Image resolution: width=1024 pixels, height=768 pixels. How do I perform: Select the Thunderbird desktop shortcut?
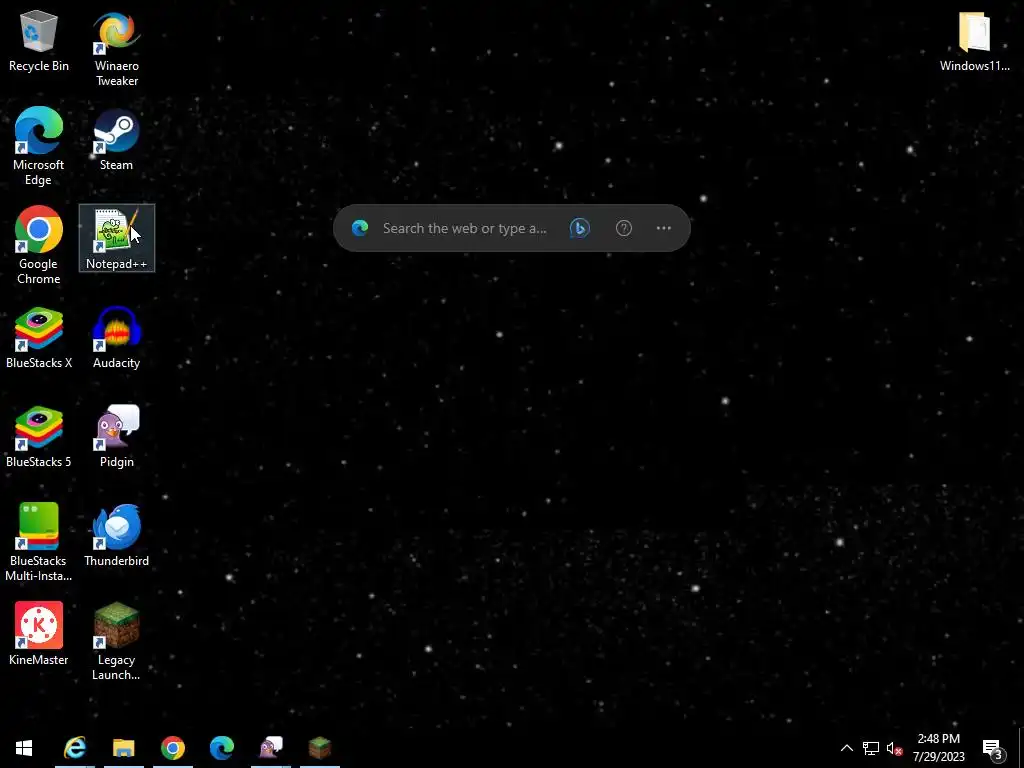click(116, 536)
